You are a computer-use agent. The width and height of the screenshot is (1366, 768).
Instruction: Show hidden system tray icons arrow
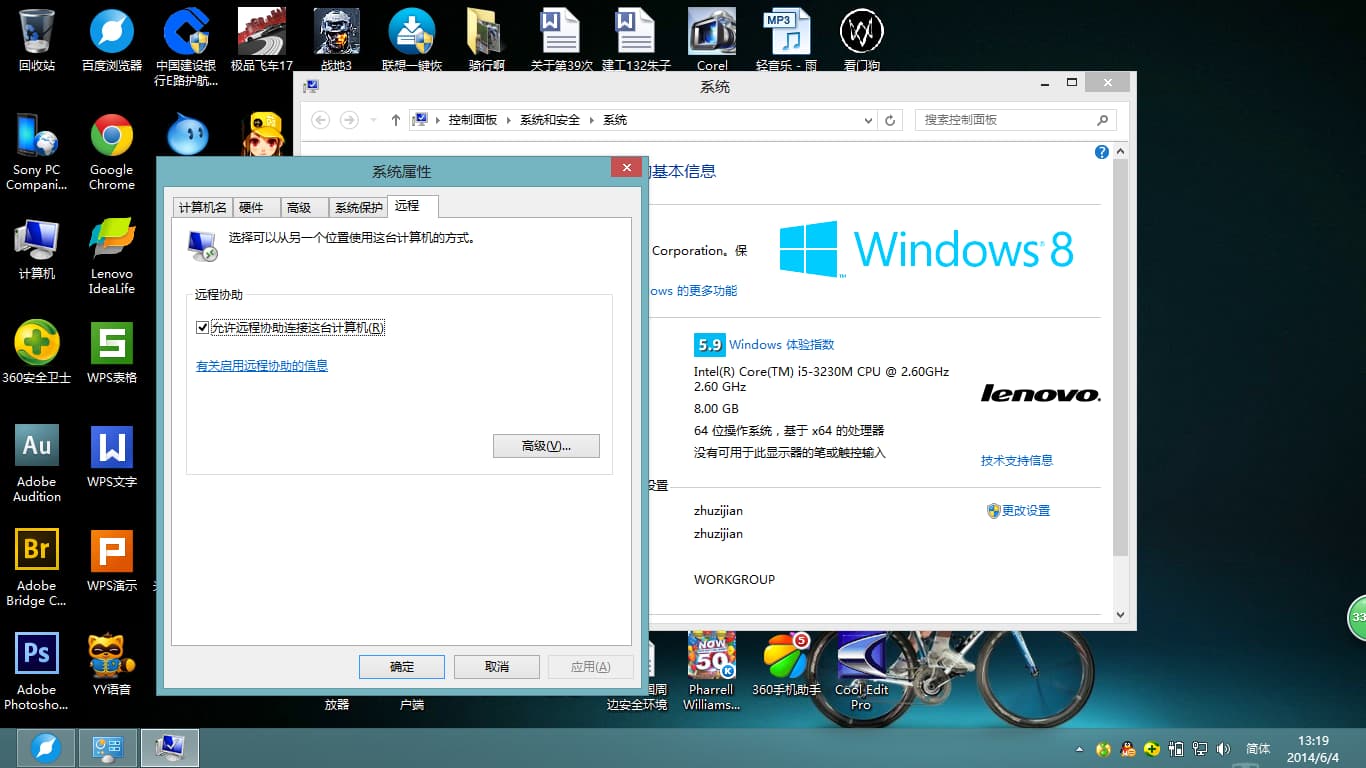click(1079, 749)
